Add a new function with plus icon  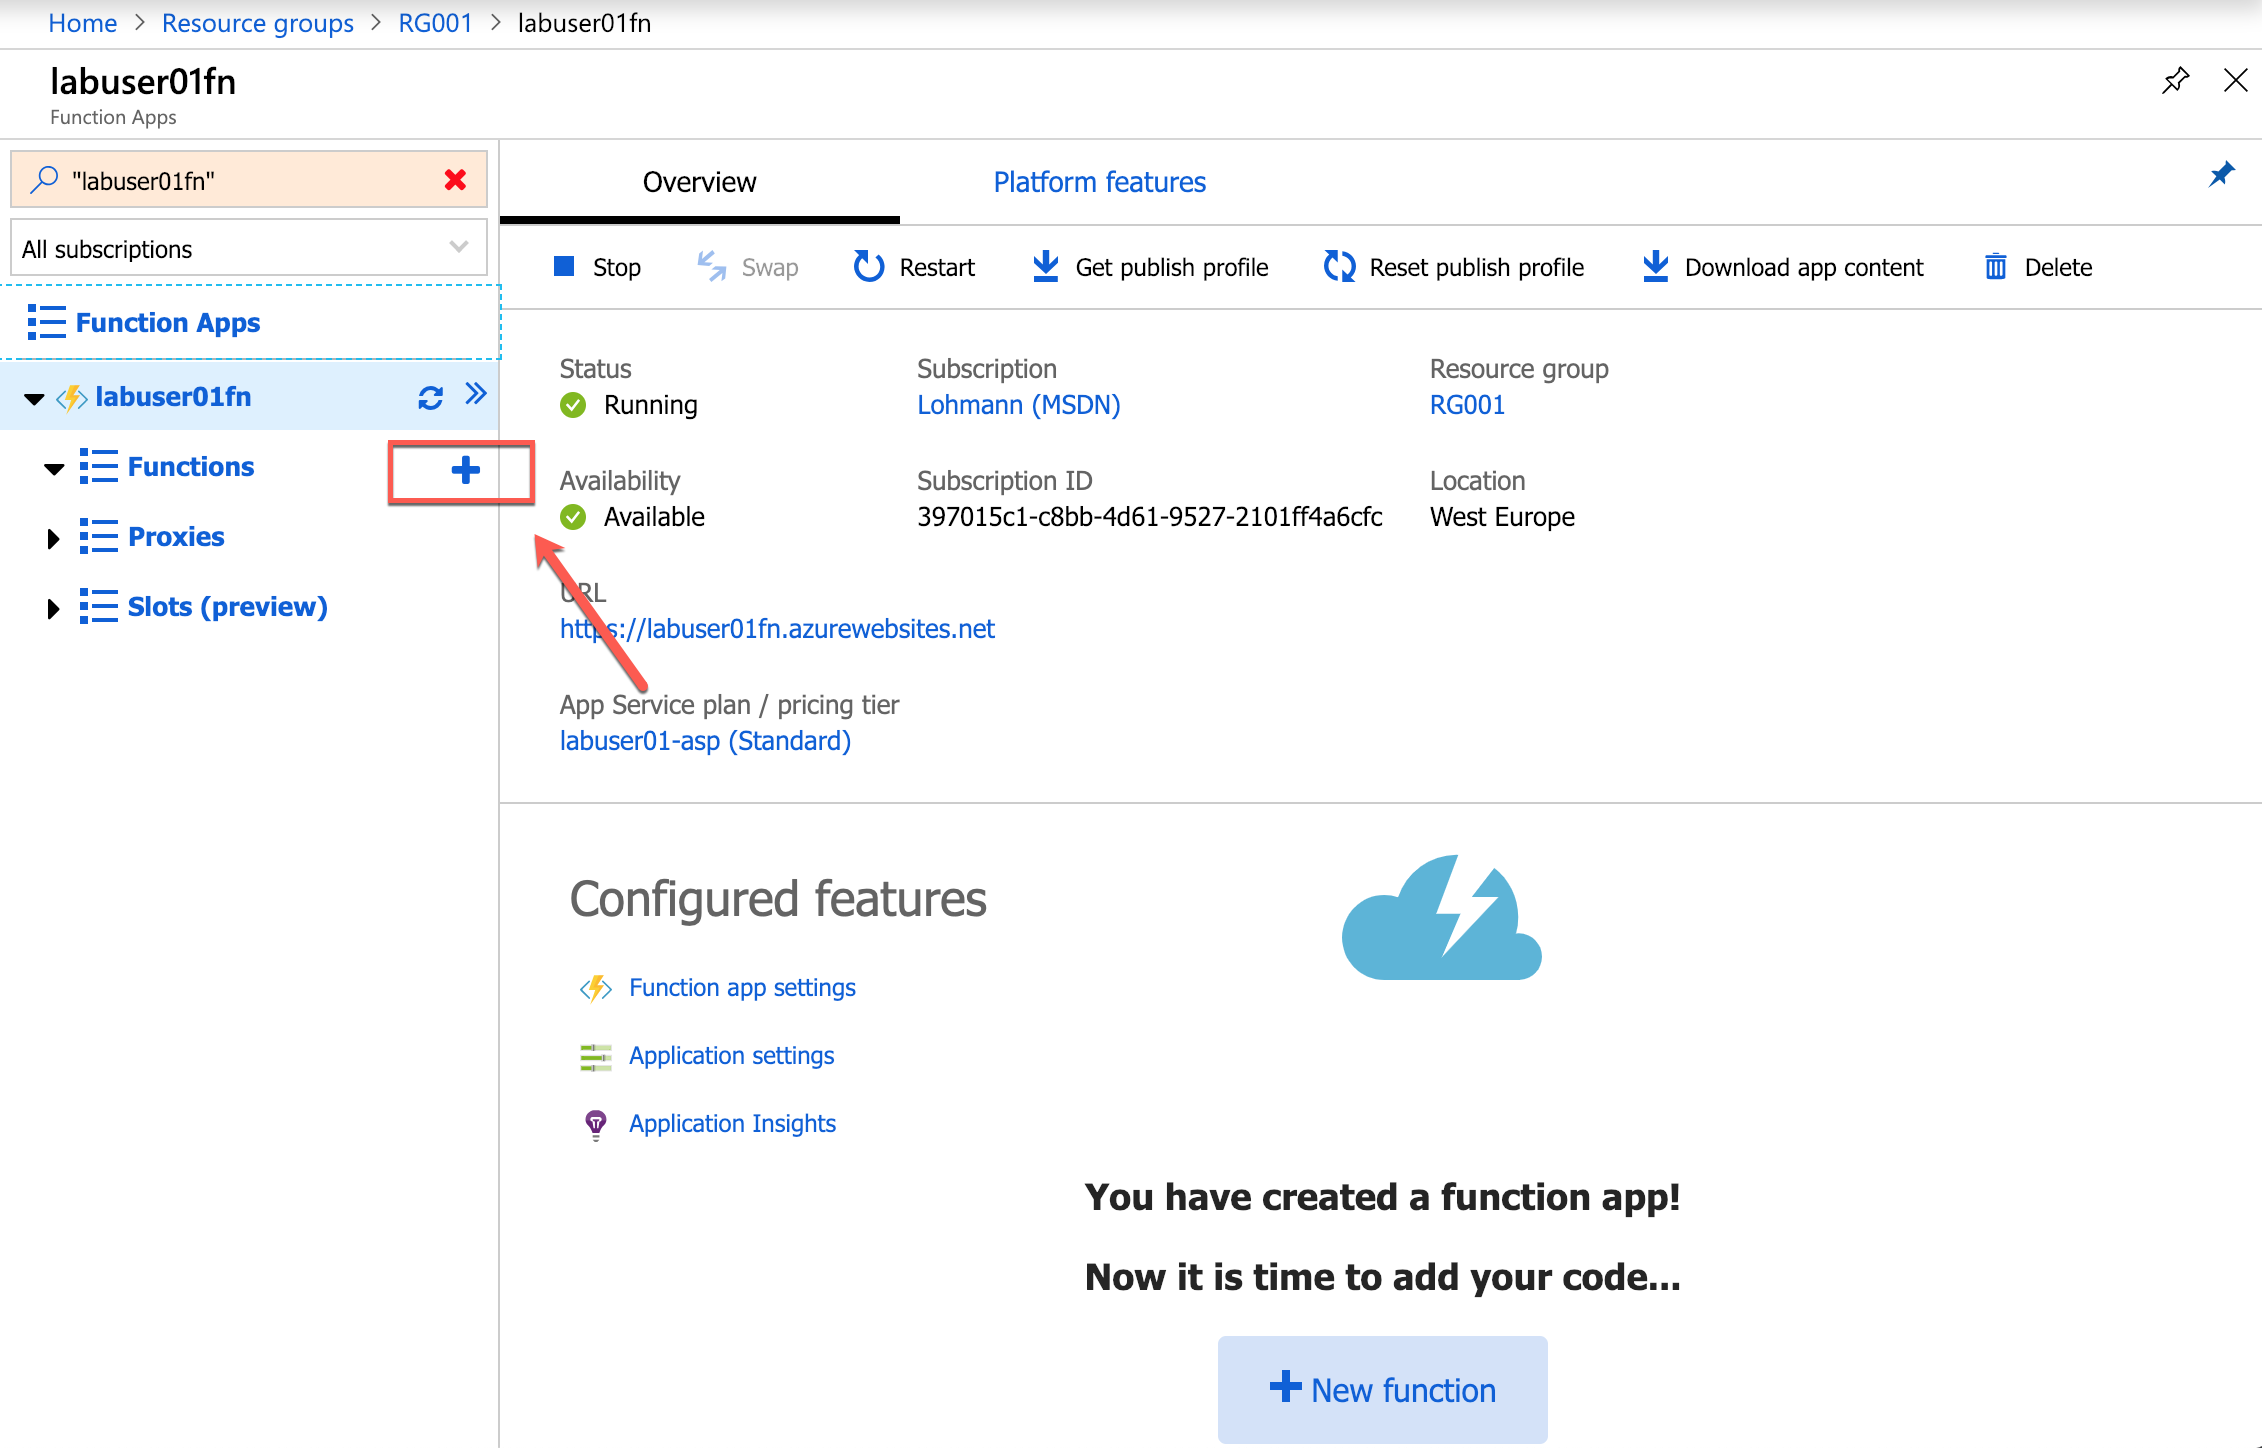(465, 470)
